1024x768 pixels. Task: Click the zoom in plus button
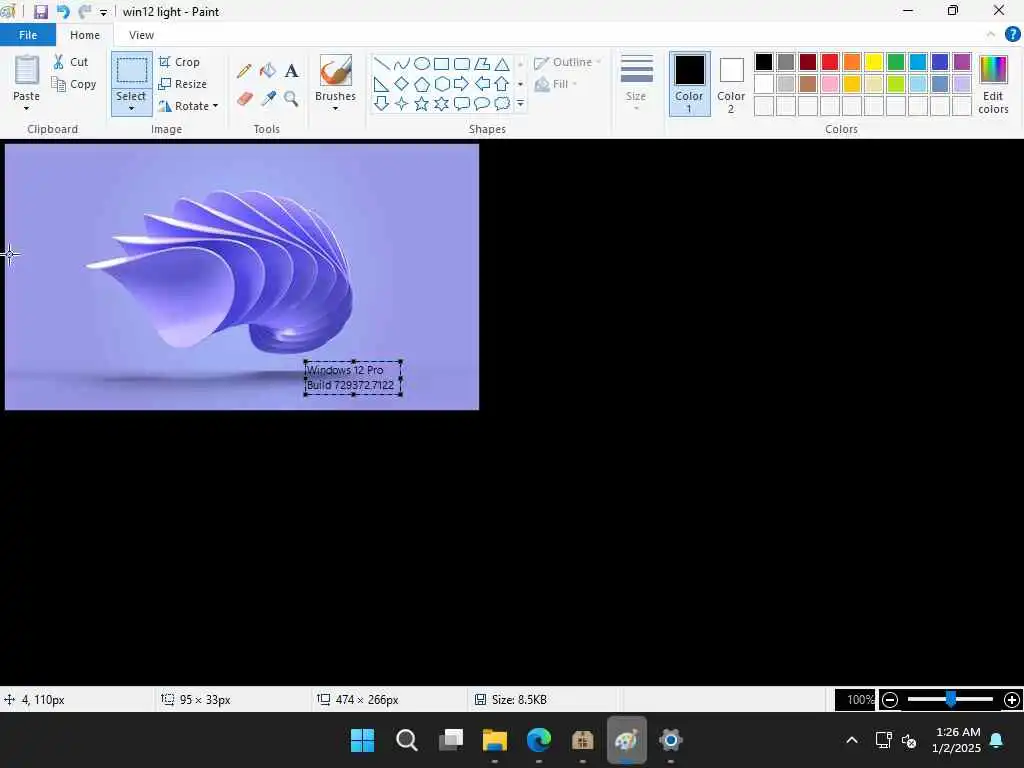1012,700
